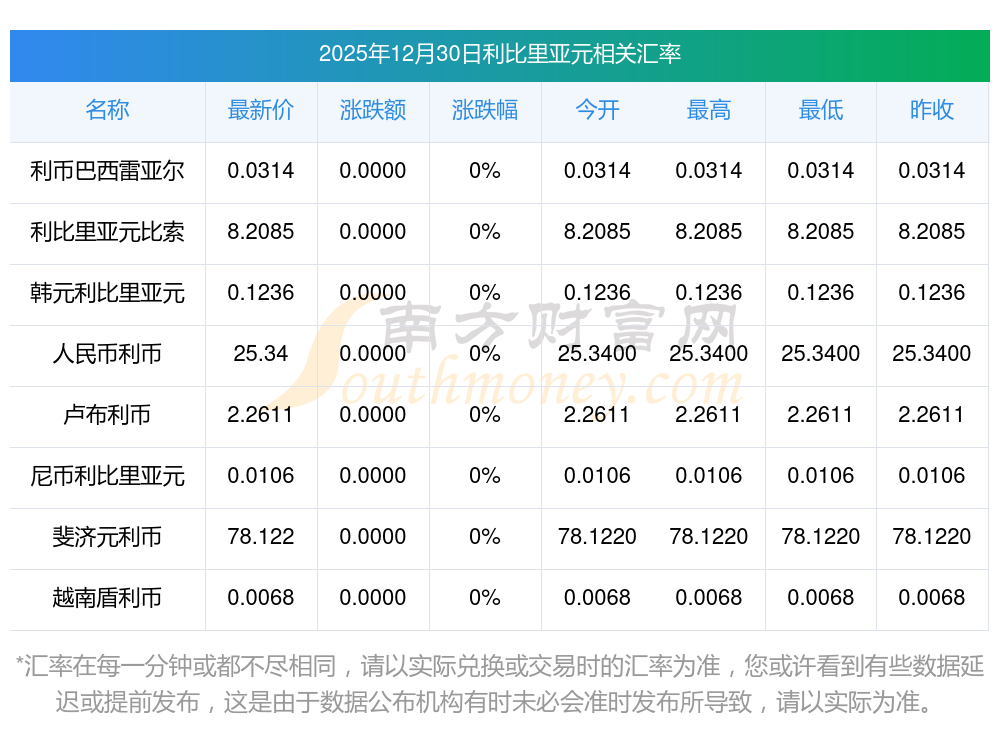
Task: Click 今开 value 0.0068 for 越南盾利币
Action: click(x=597, y=598)
